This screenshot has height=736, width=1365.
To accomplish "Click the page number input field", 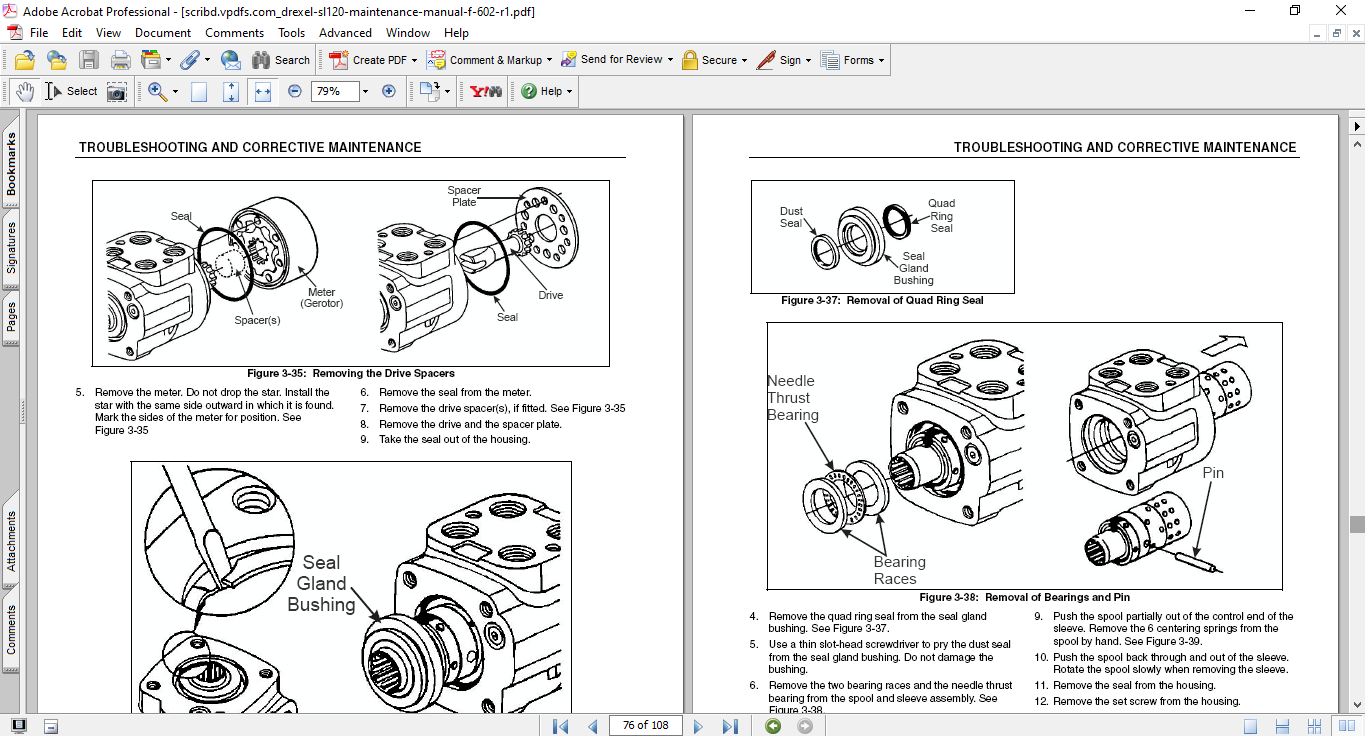I will click(x=645, y=725).
